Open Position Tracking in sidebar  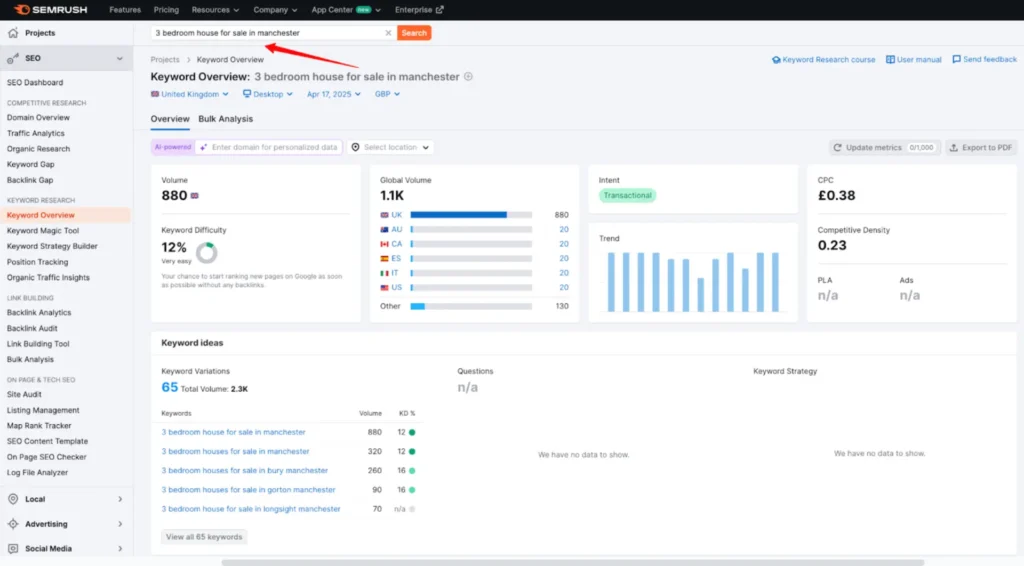(x=37, y=262)
